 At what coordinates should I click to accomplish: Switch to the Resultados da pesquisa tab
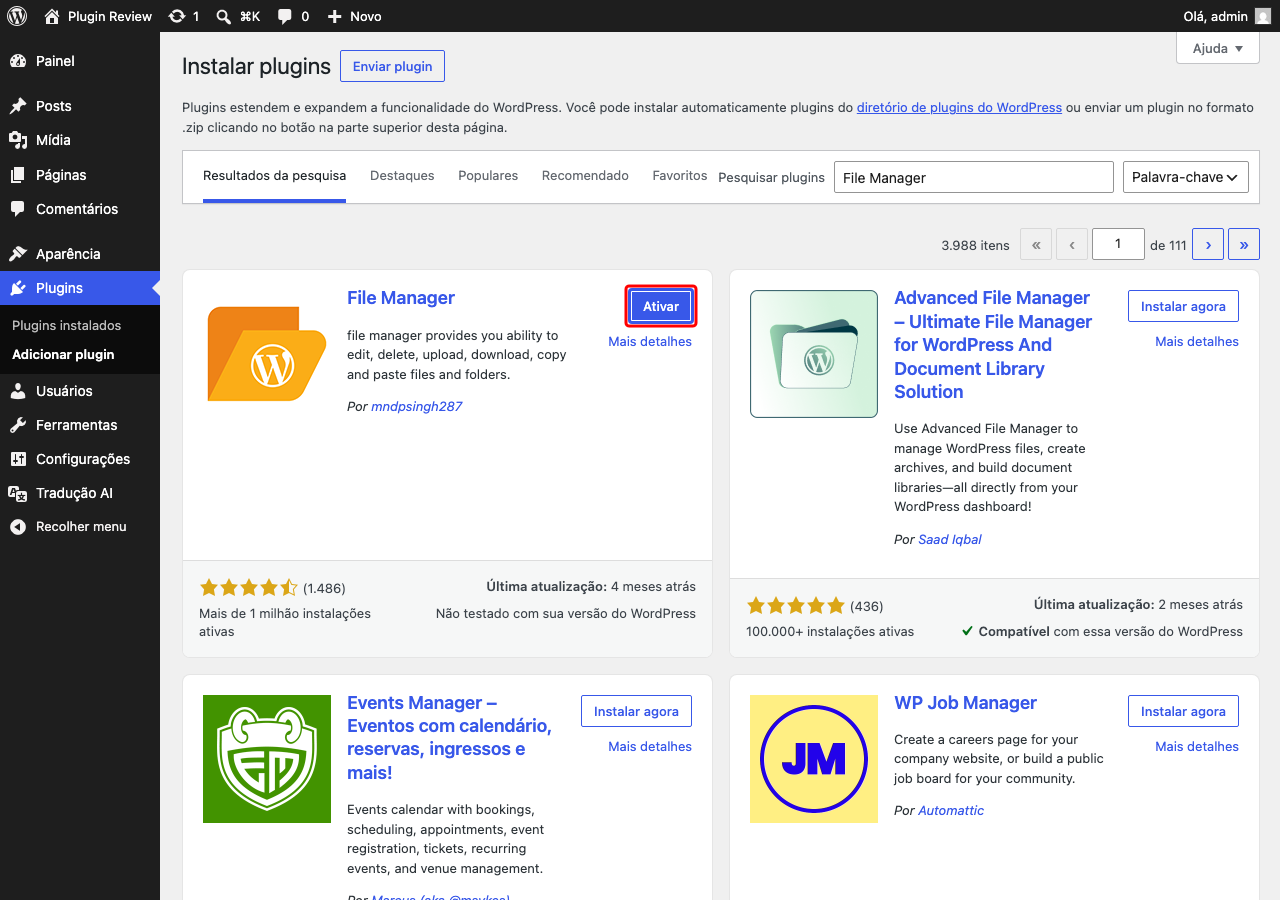pyautogui.click(x=274, y=176)
